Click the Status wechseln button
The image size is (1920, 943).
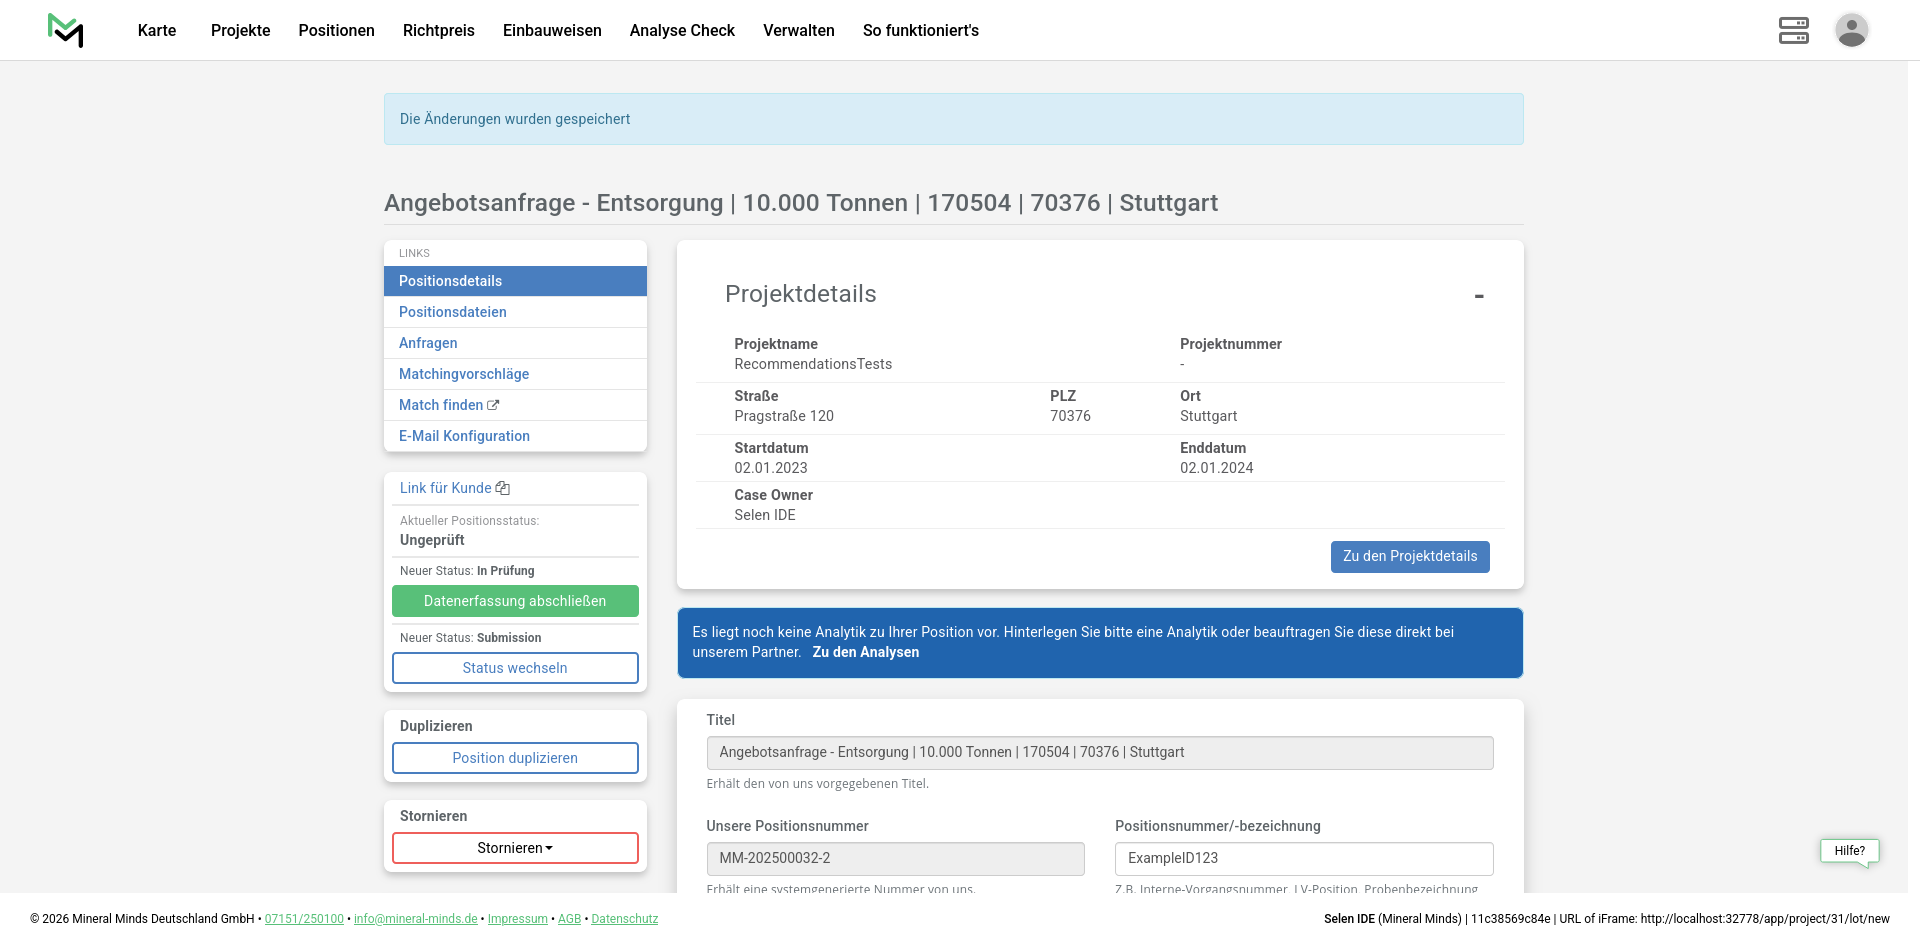click(x=515, y=668)
